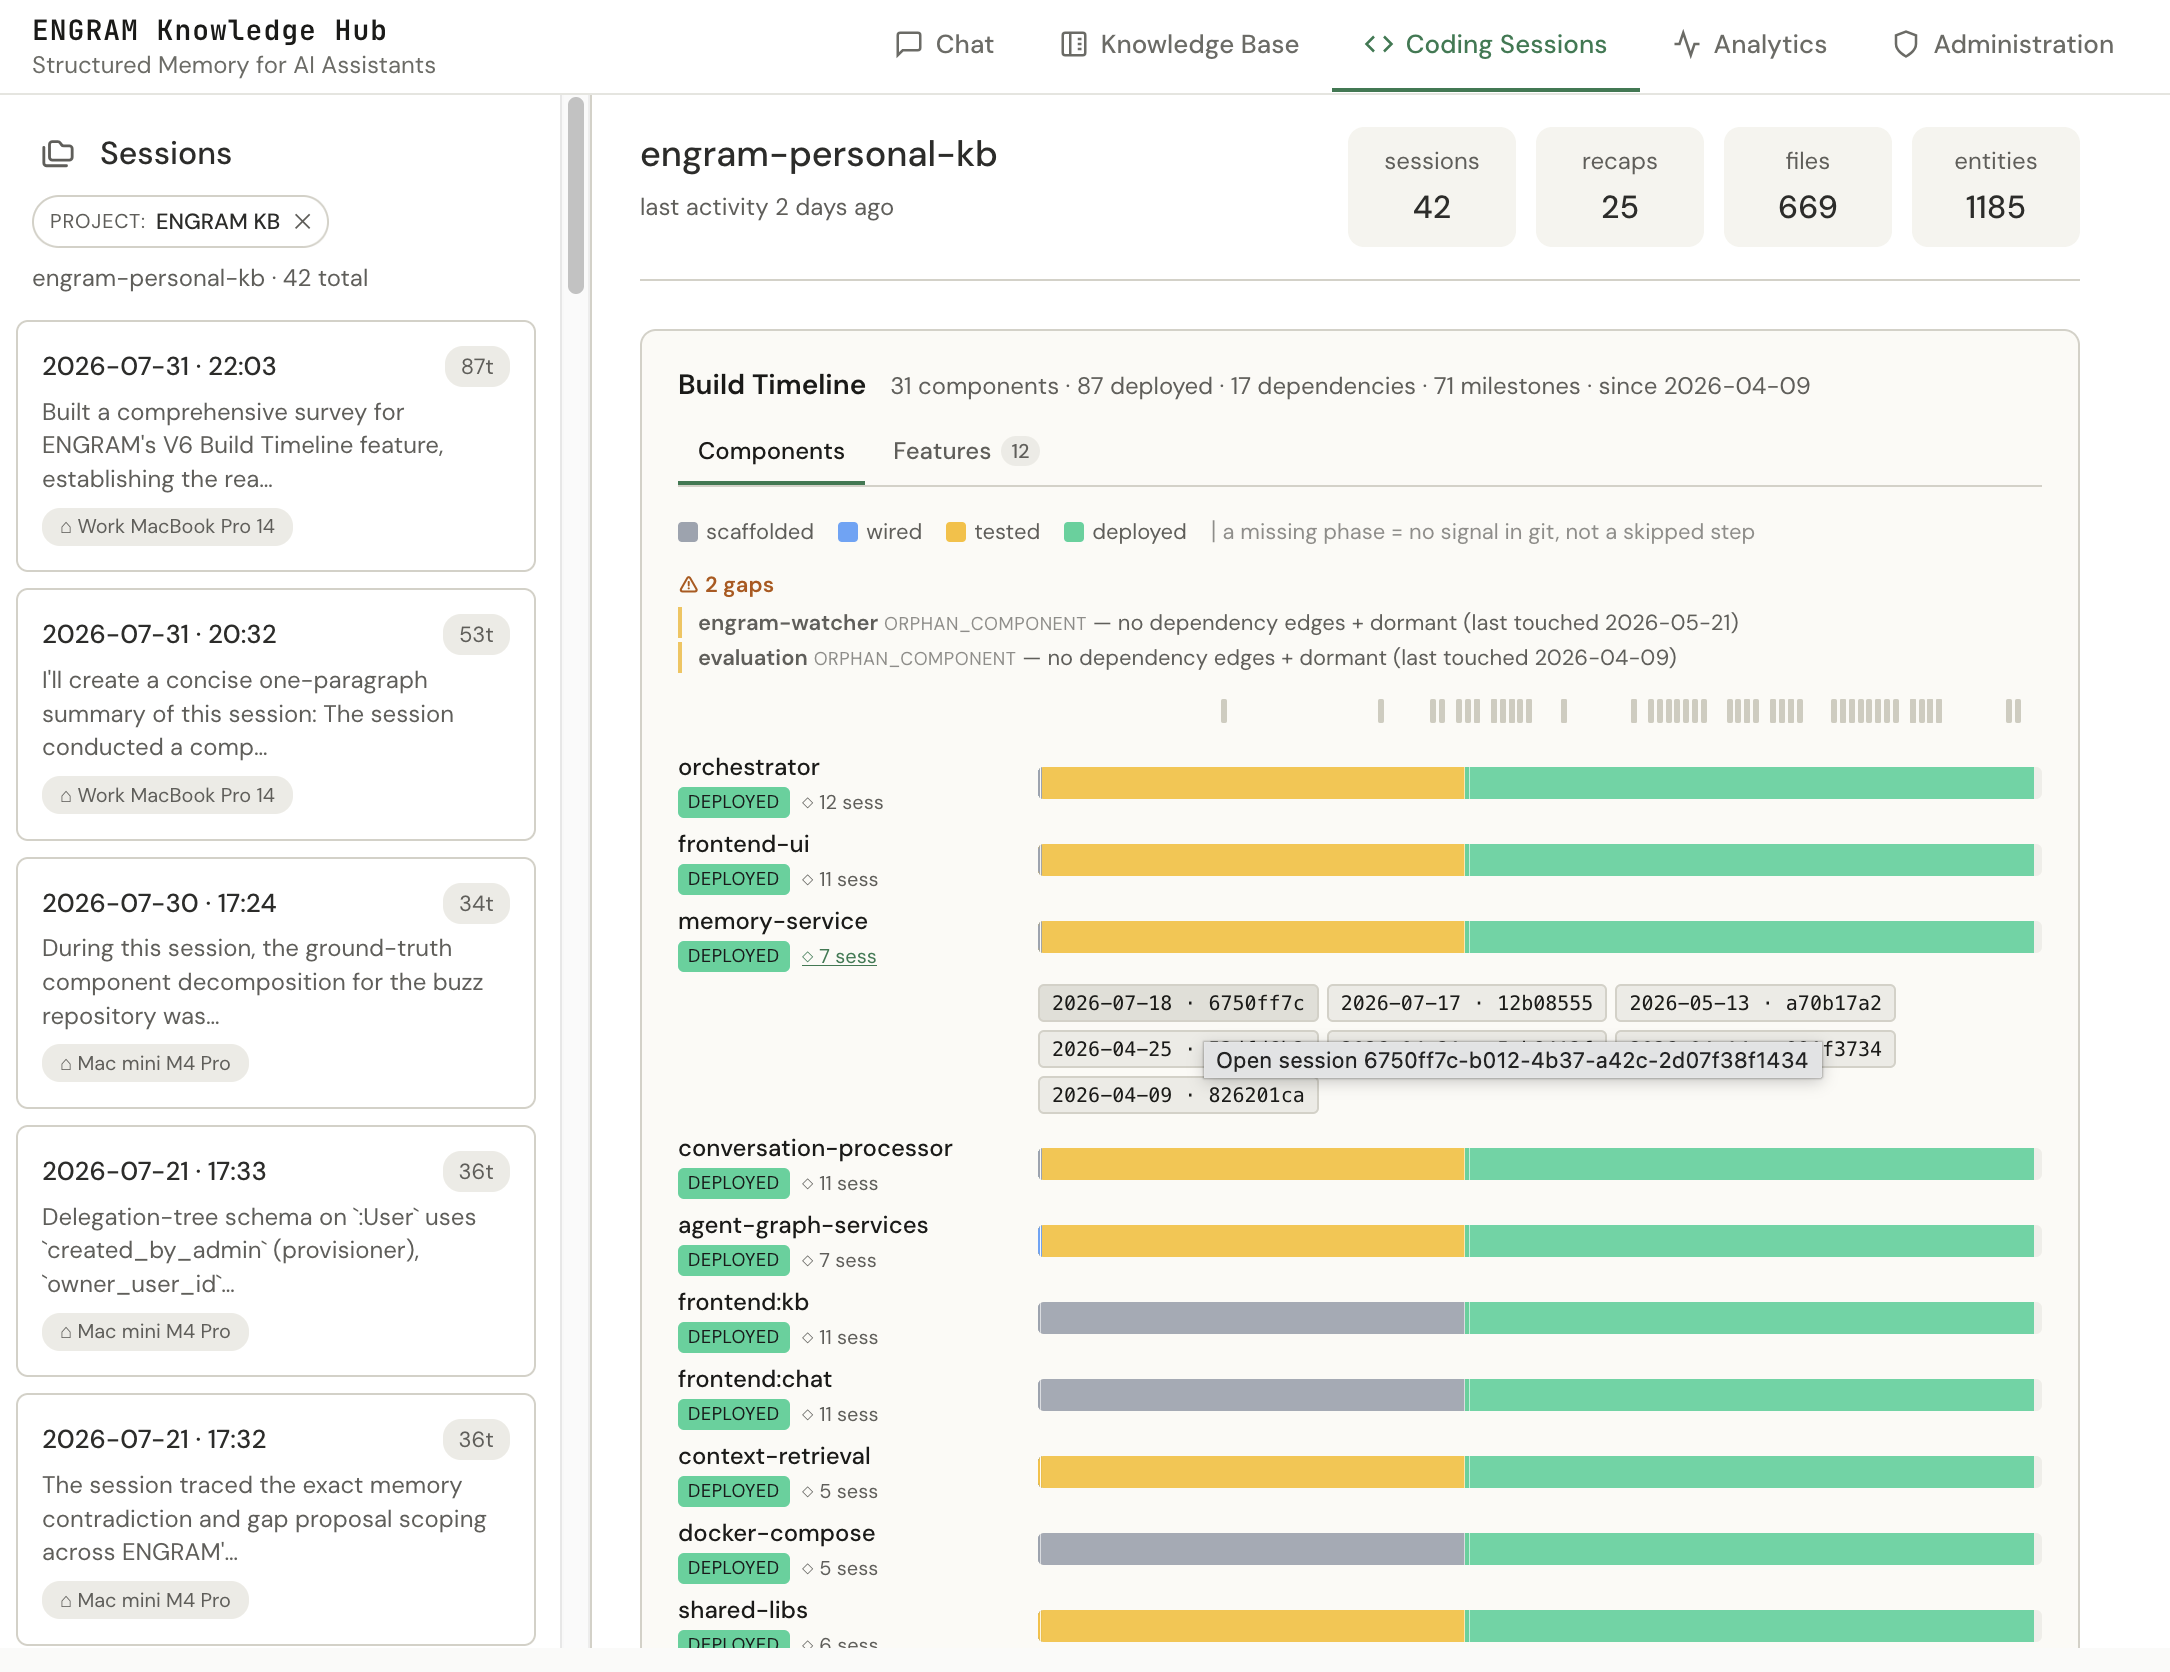Image resolution: width=2170 pixels, height=1672 pixels.
Task: Click the scaffolded legend swatch
Action: click(x=688, y=533)
